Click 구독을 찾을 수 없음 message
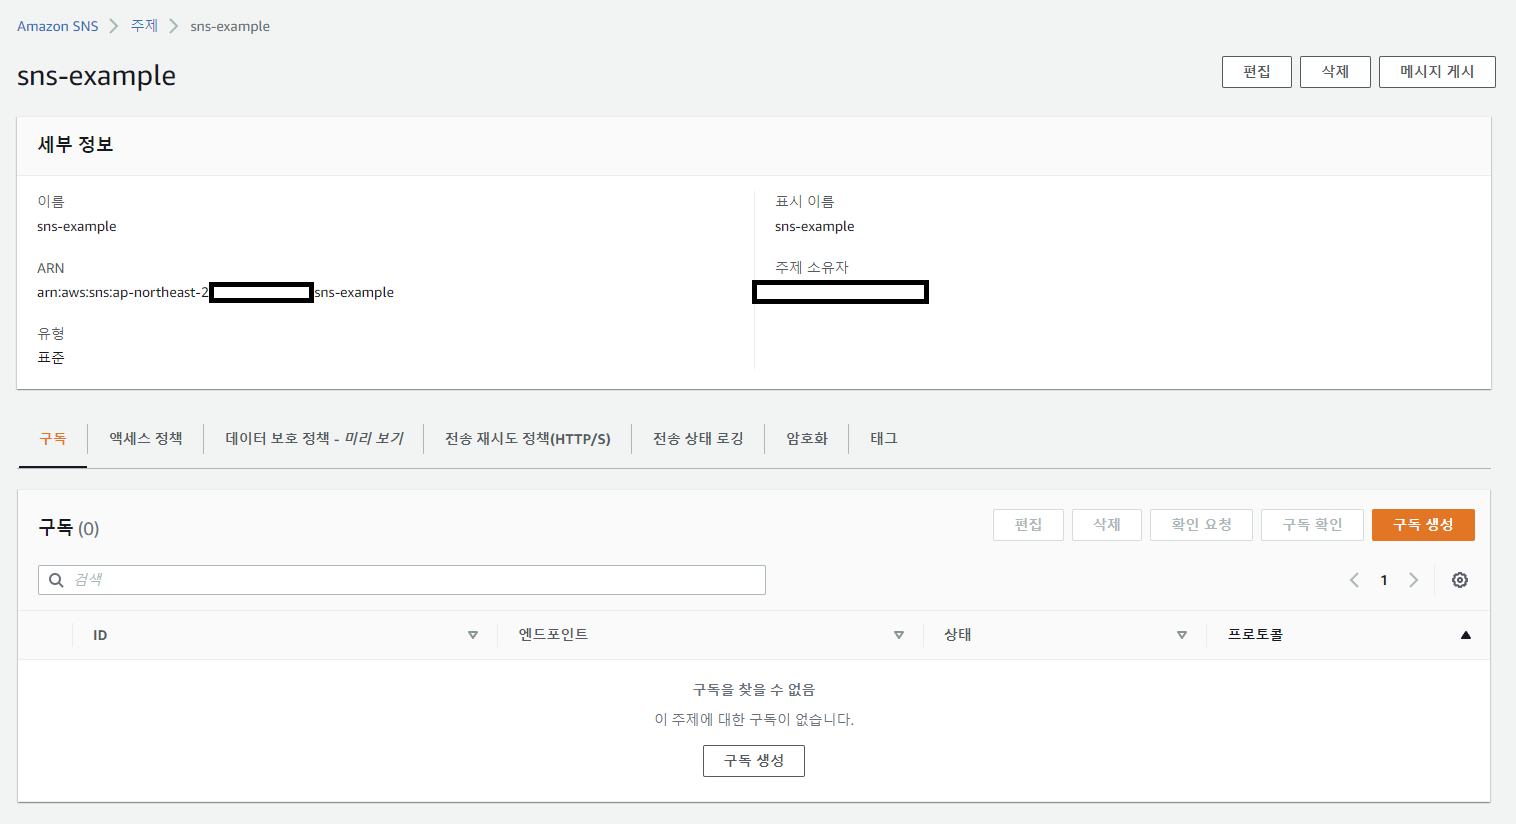 coord(754,690)
